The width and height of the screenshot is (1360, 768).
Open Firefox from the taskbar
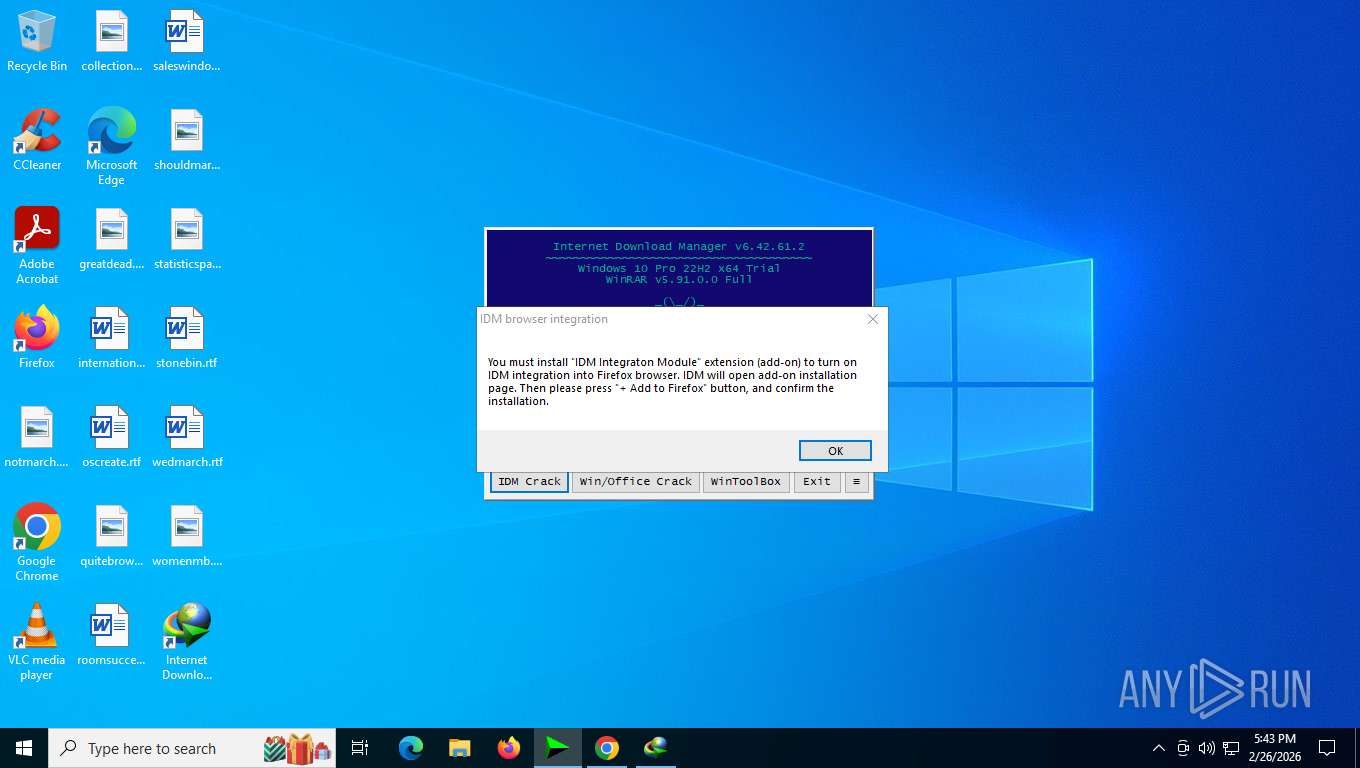(509, 748)
